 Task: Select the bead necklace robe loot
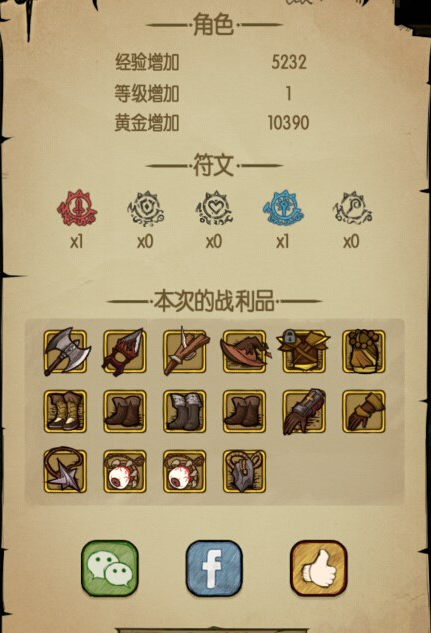coord(364,351)
